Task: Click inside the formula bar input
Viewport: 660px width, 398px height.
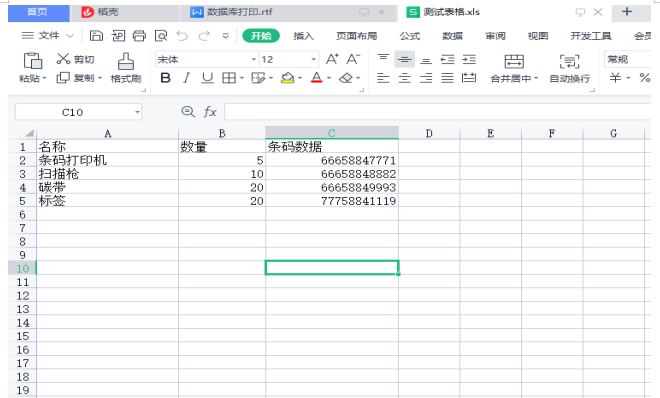Action: click(x=438, y=112)
